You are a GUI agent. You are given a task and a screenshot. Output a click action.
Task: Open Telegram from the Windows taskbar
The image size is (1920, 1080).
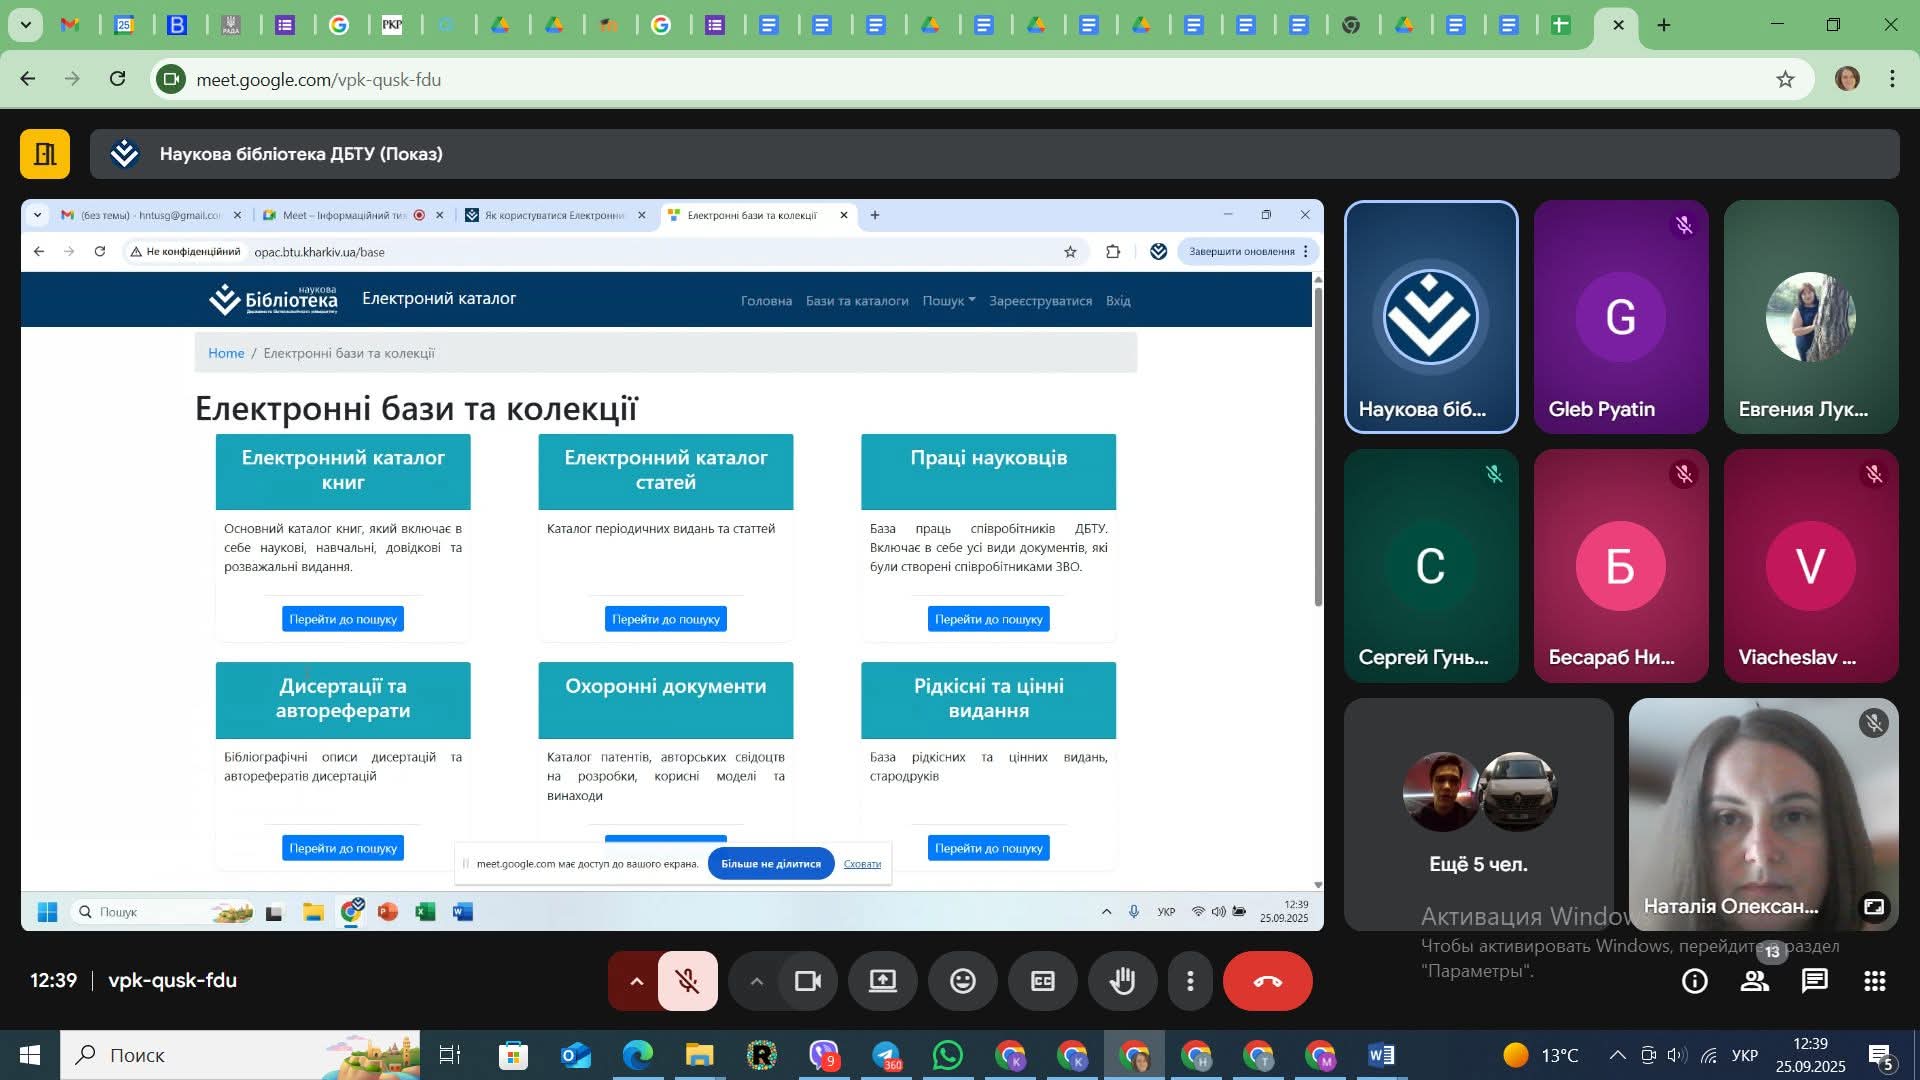pyautogui.click(x=886, y=1055)
